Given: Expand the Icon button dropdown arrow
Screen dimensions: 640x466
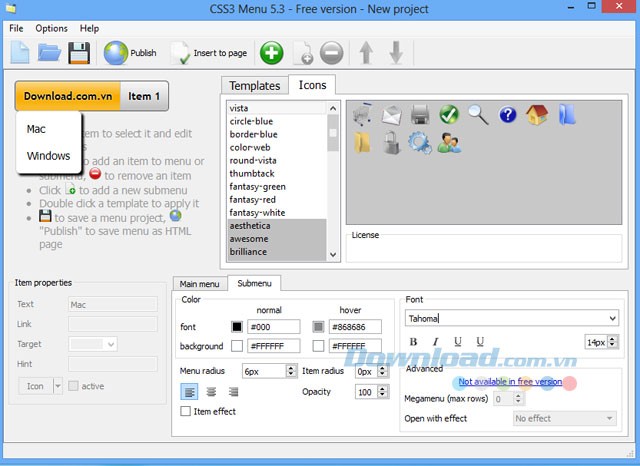Looking at the screenshot, I should click(x=58, y=386).
